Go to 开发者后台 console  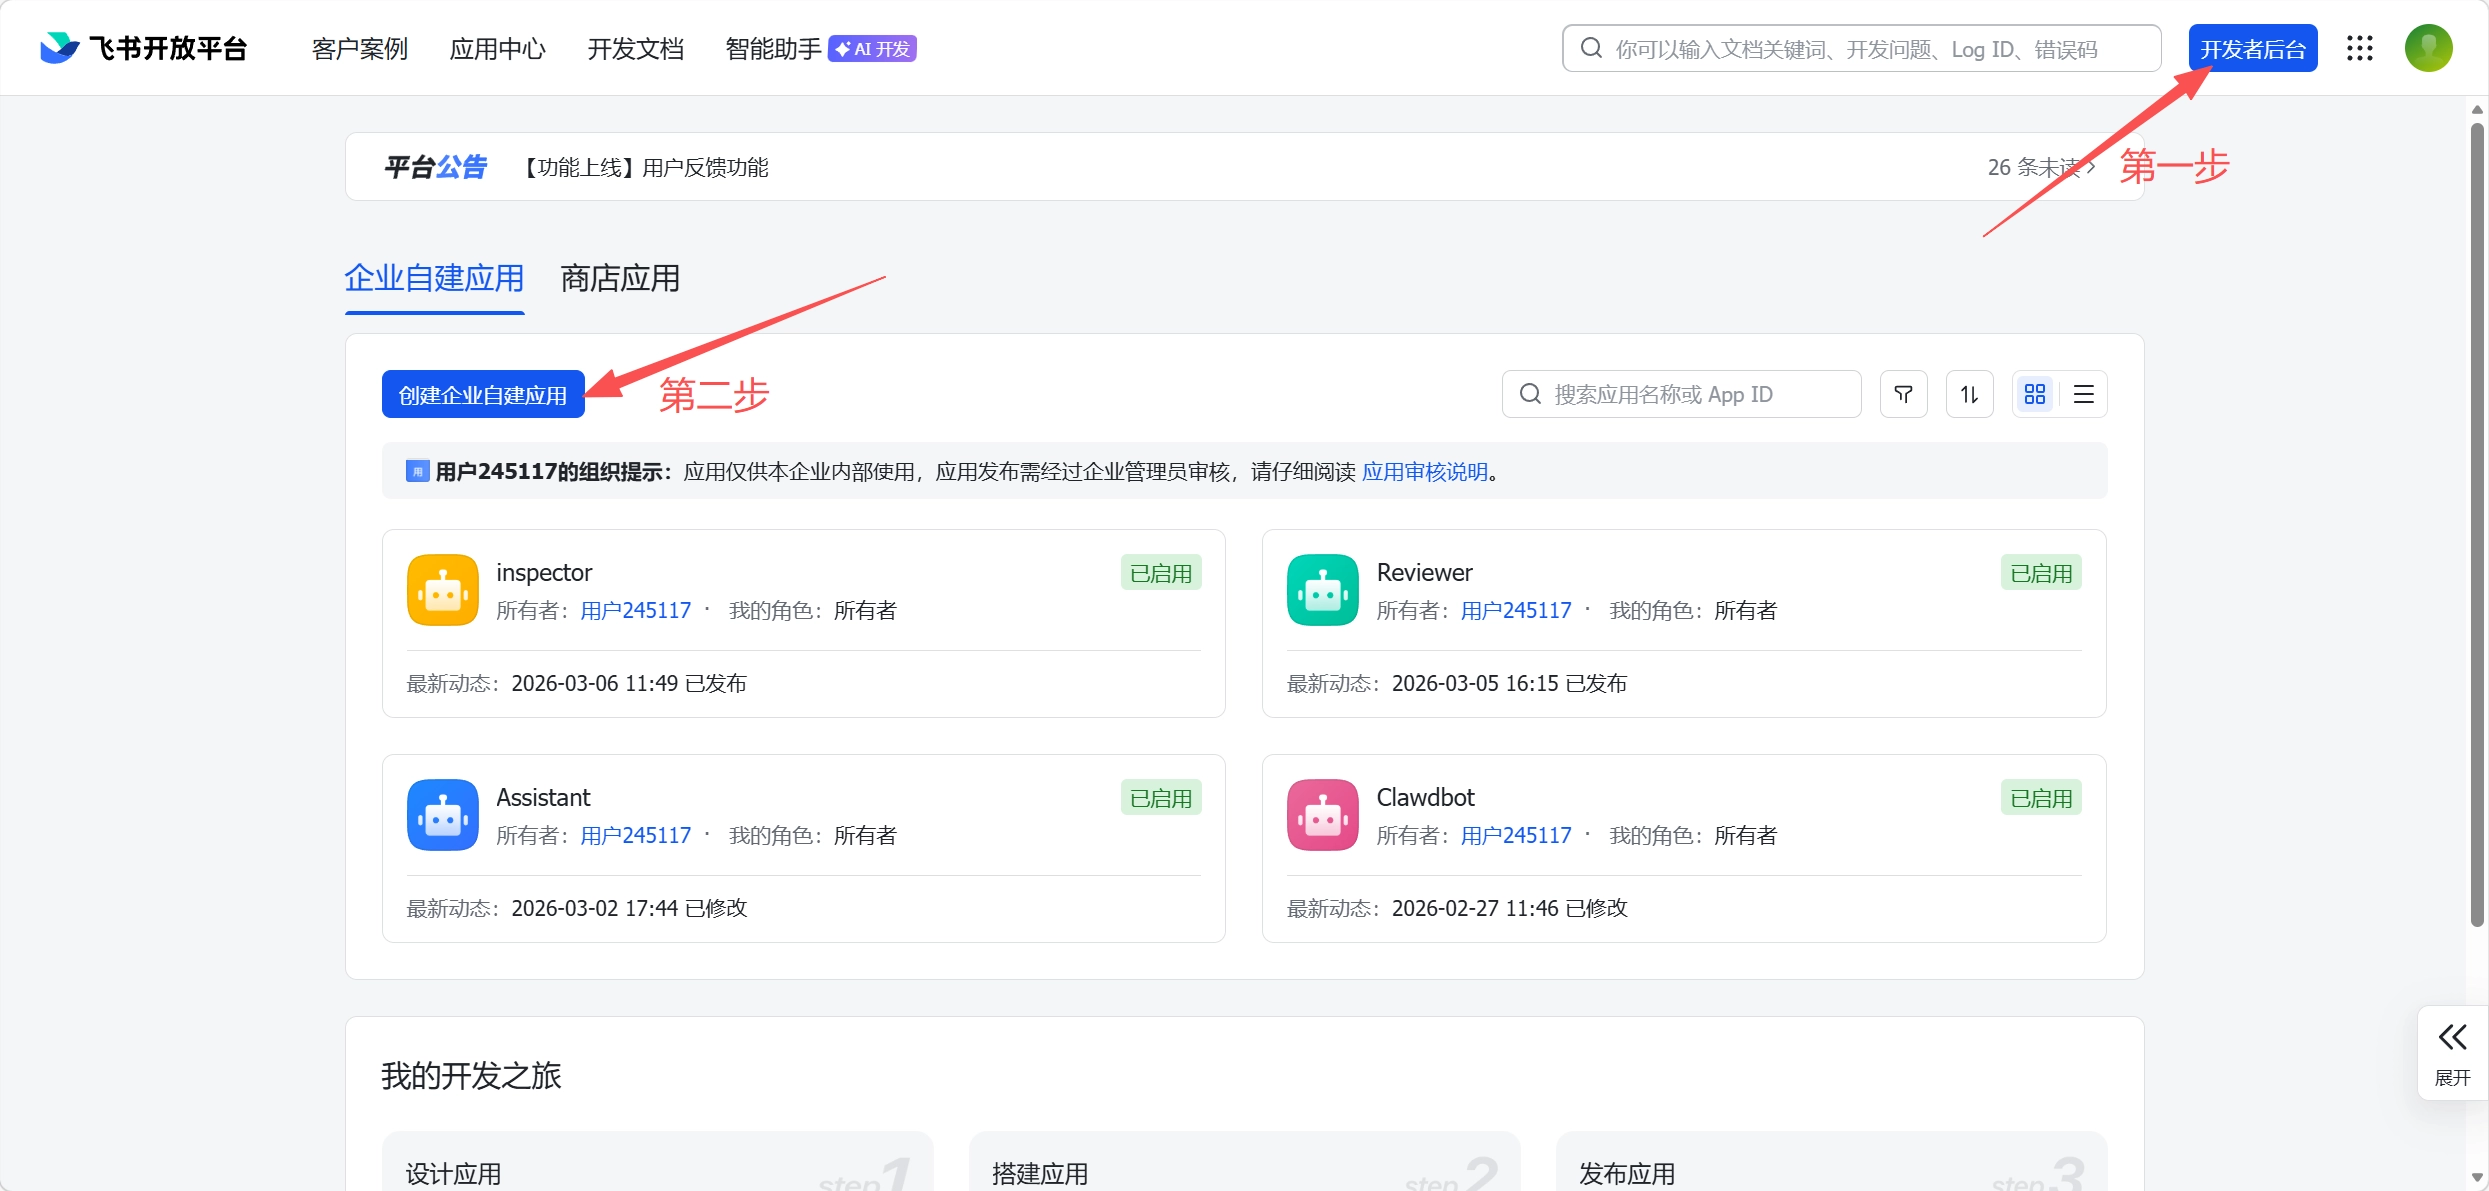(x=2252, y=49)
